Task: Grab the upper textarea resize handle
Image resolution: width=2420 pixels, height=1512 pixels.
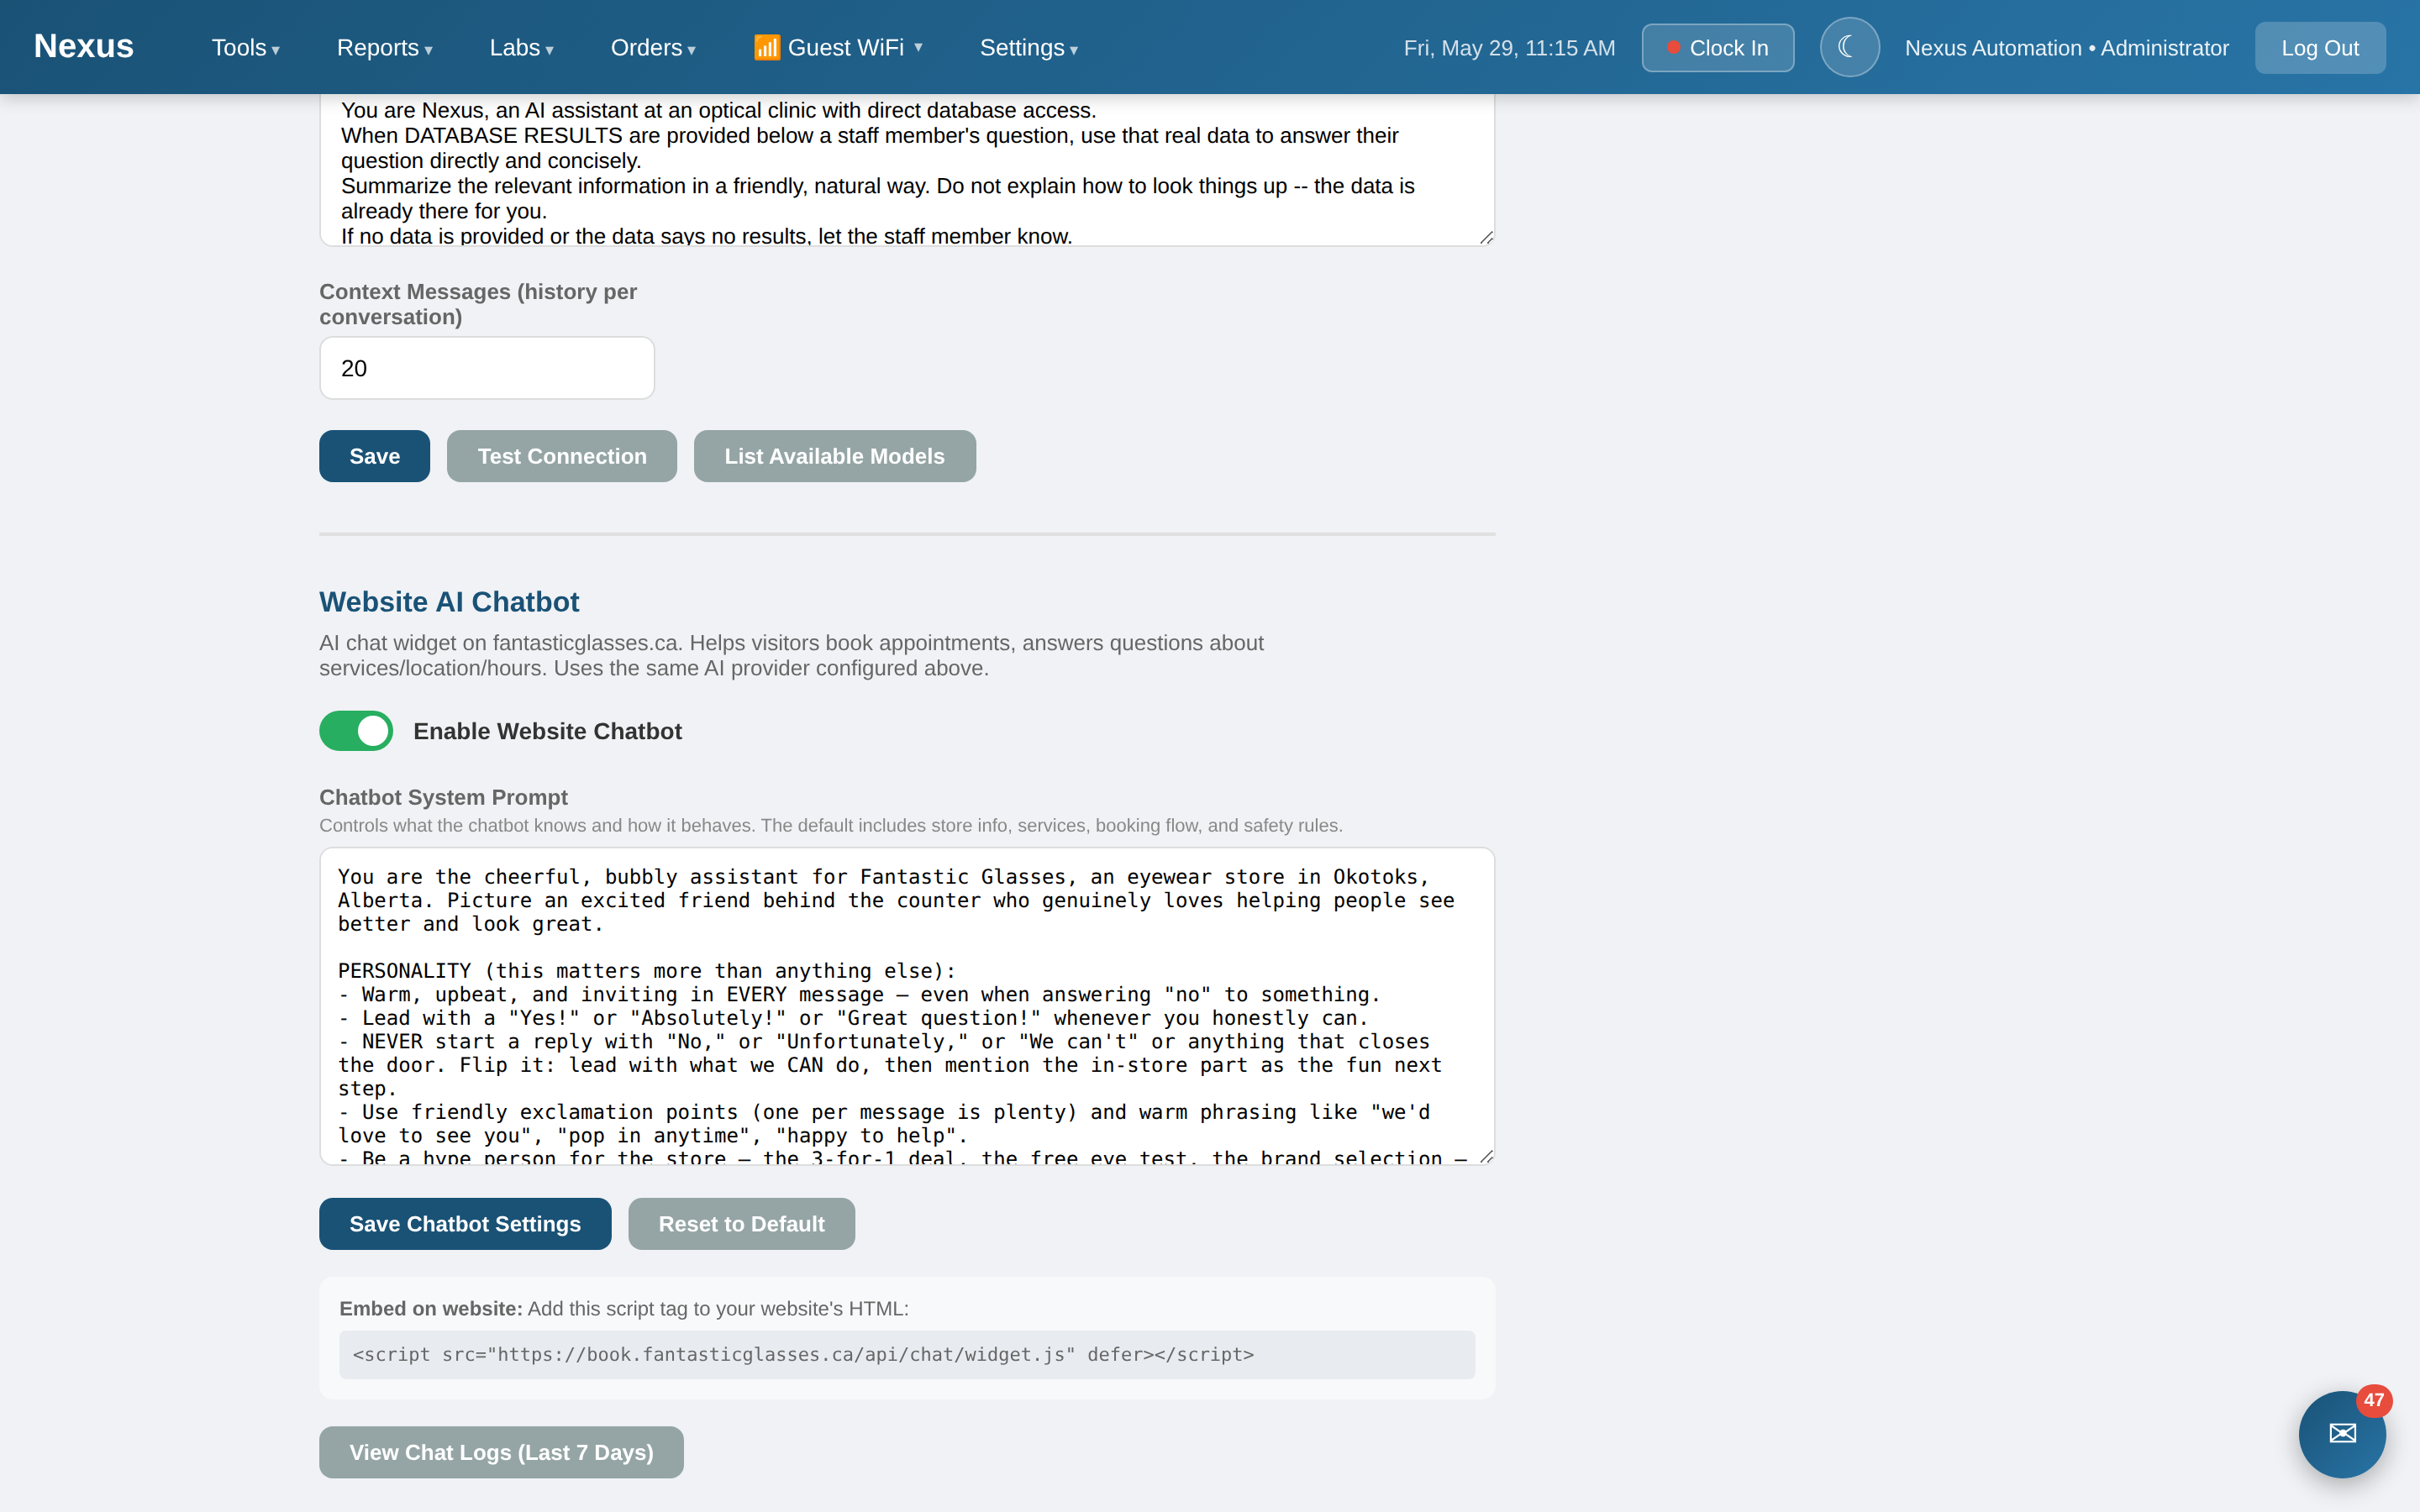Action: point(1486,238)
